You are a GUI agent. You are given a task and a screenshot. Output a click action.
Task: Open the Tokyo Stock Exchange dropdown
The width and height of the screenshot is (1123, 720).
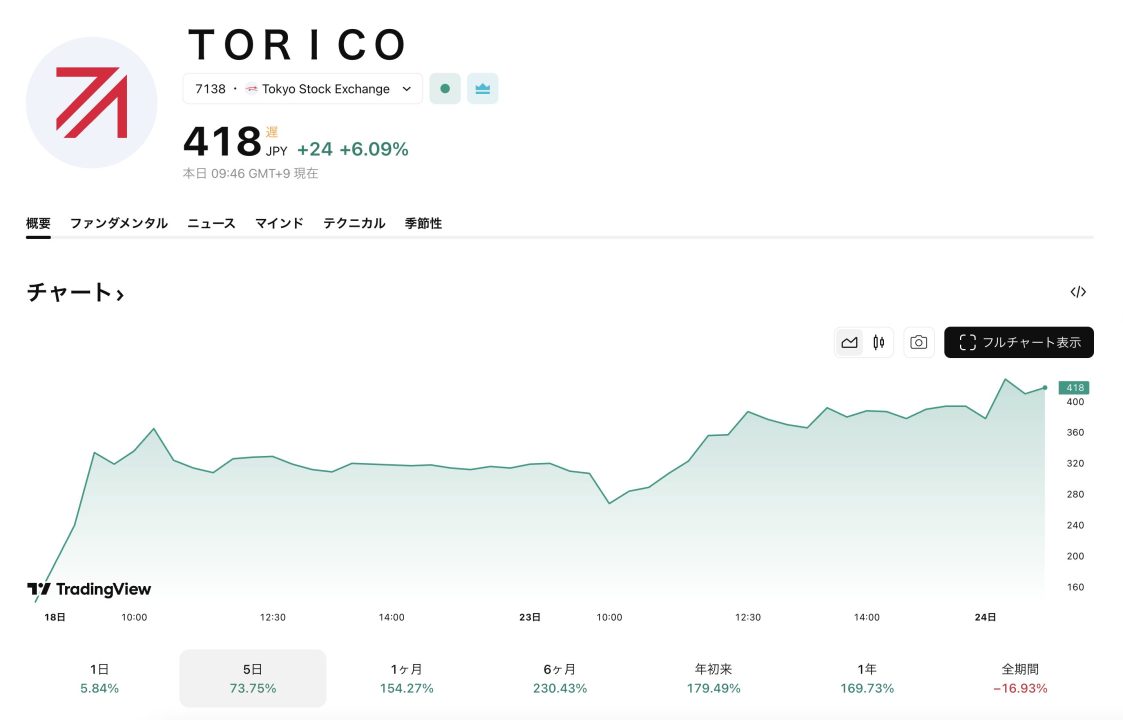(302, 89)
